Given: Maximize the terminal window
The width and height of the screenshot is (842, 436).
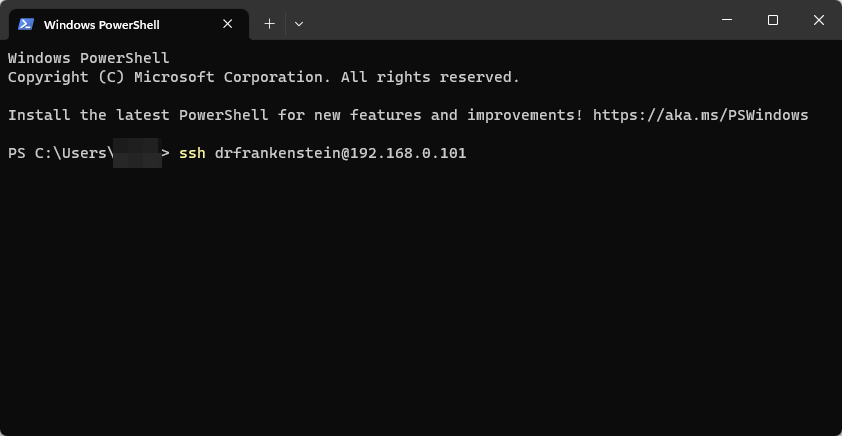Looking at the screenshot, I should point(773,20).
